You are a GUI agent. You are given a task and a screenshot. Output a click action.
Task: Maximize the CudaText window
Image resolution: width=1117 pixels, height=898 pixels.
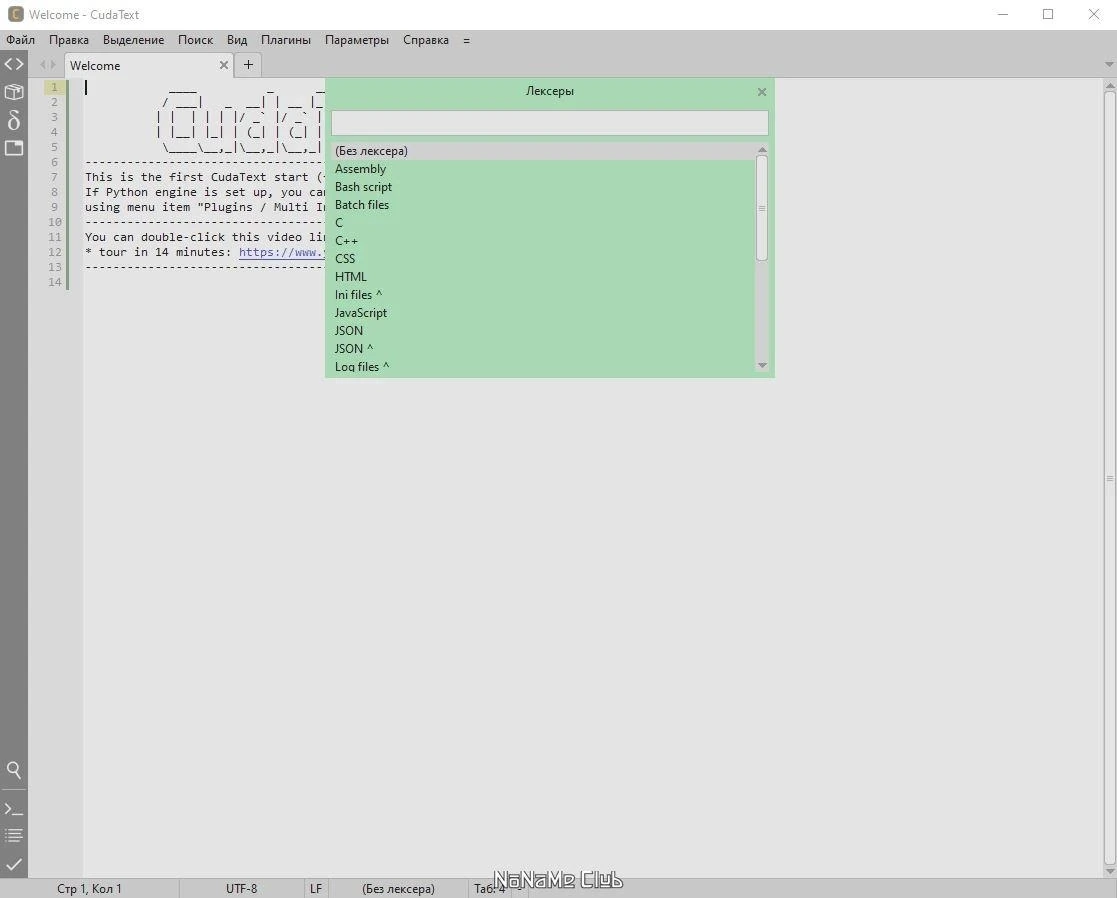(x=1048, y=14)
